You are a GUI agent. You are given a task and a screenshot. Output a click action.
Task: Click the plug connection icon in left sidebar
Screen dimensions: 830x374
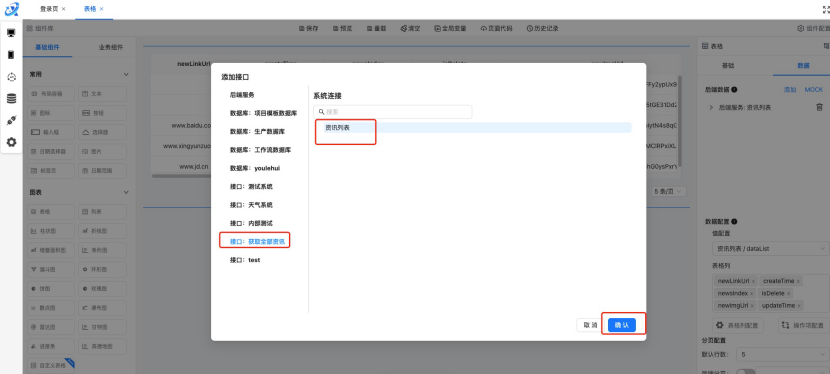coord(11,121)
